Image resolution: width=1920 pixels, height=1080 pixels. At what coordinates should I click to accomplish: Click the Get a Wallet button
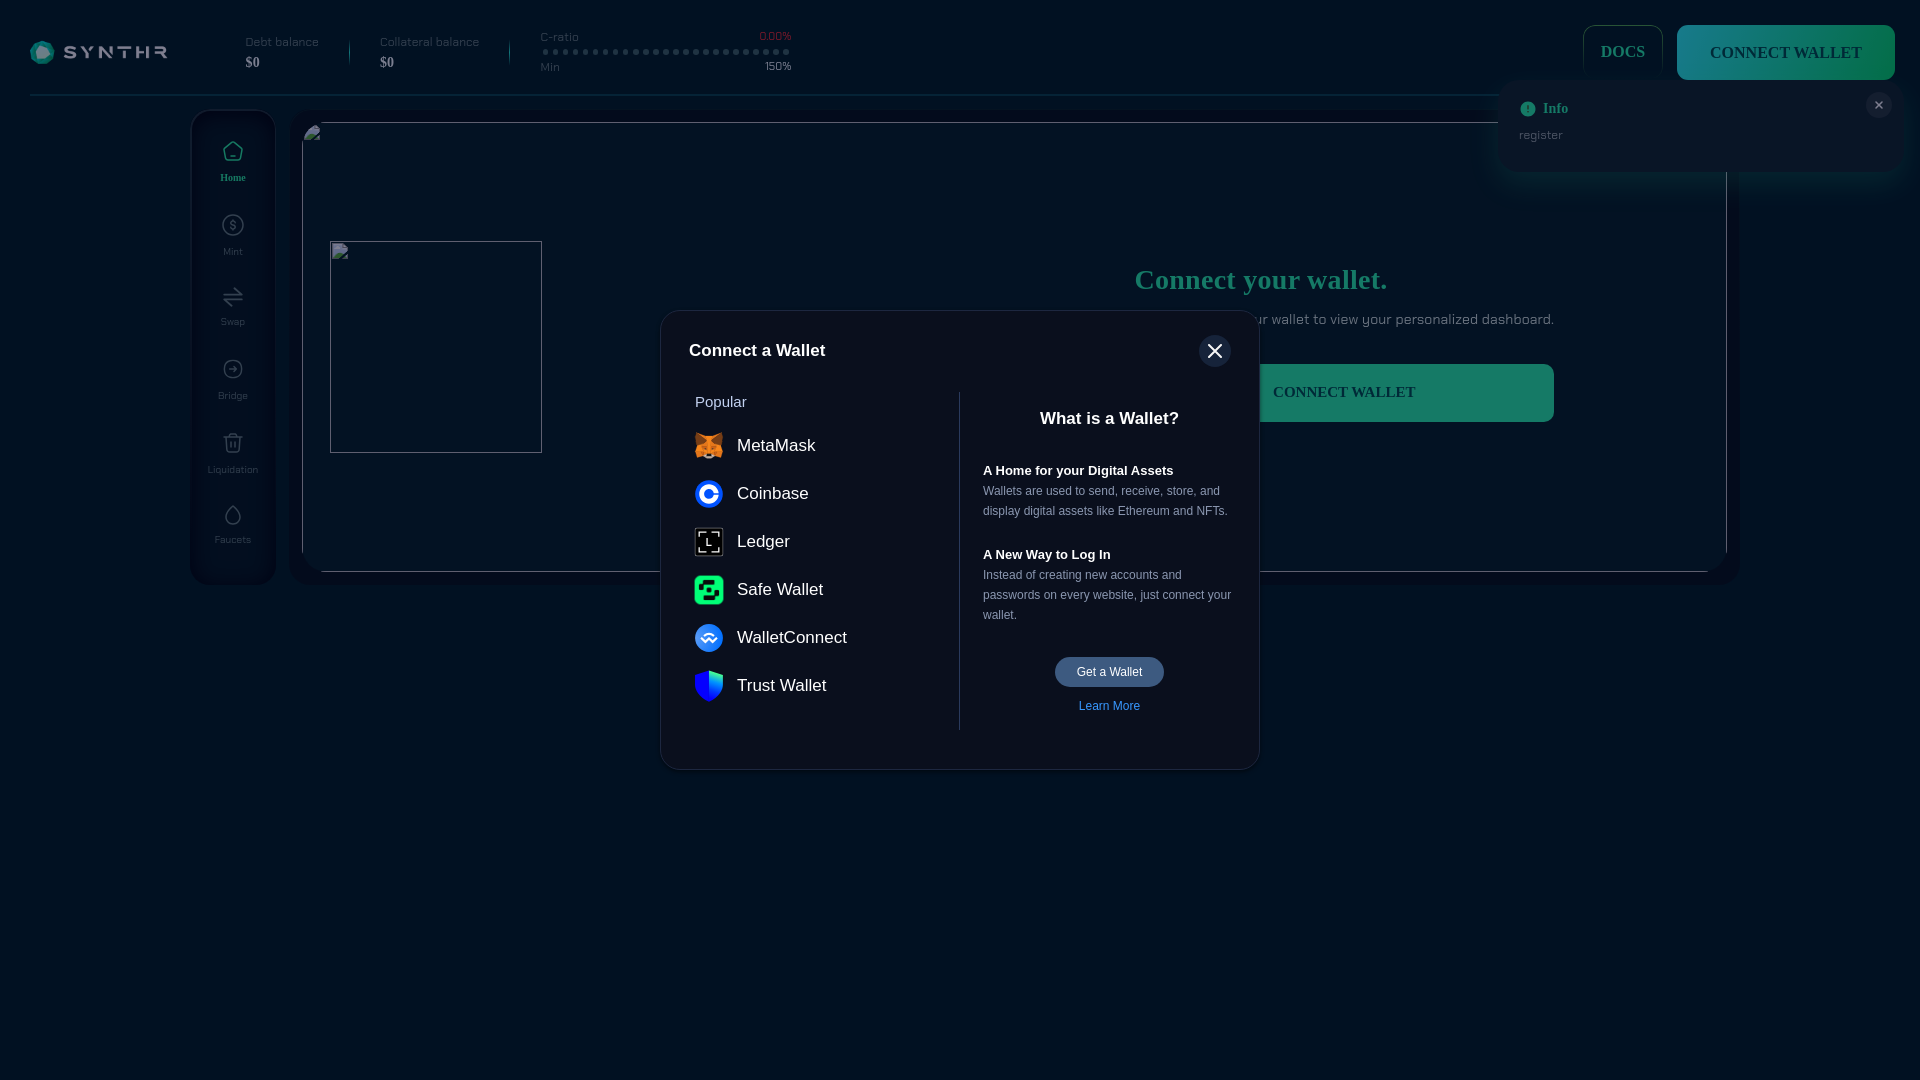(1109, 672)
